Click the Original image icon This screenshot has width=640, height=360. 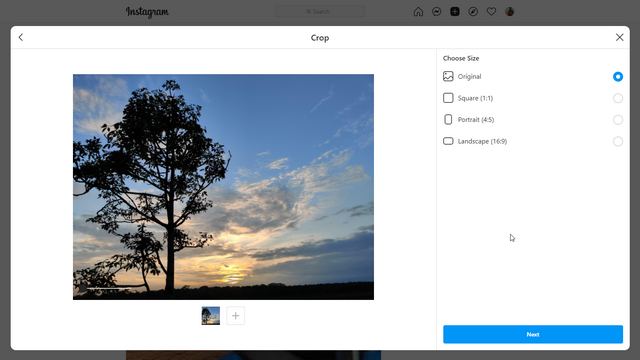click(x=448, y=76)
